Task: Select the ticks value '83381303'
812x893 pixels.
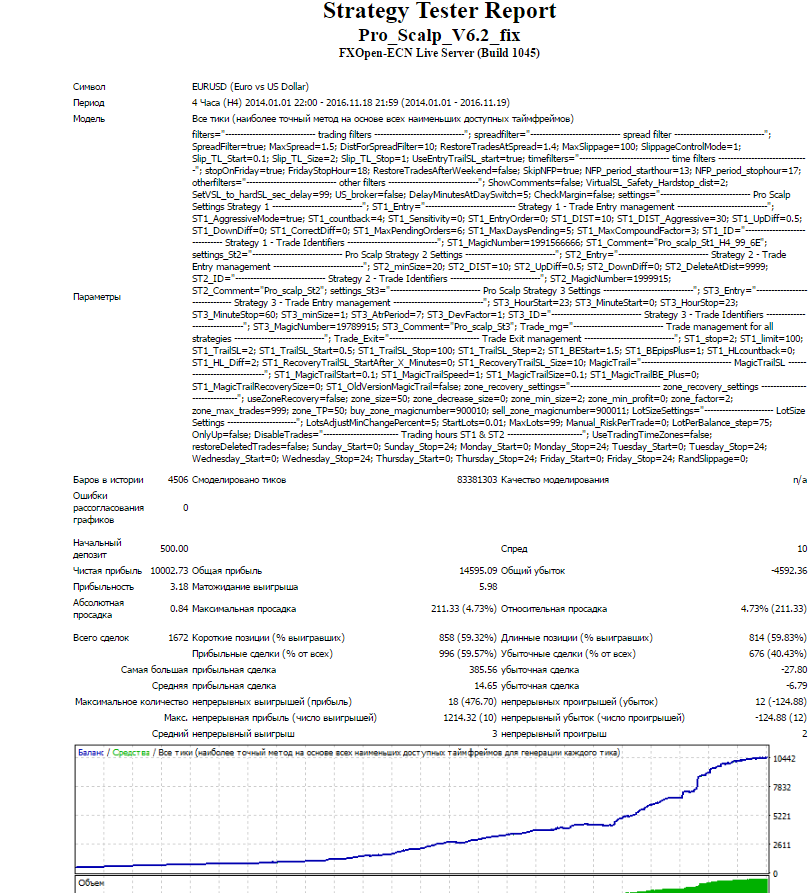Action: (x=477, y=480)
